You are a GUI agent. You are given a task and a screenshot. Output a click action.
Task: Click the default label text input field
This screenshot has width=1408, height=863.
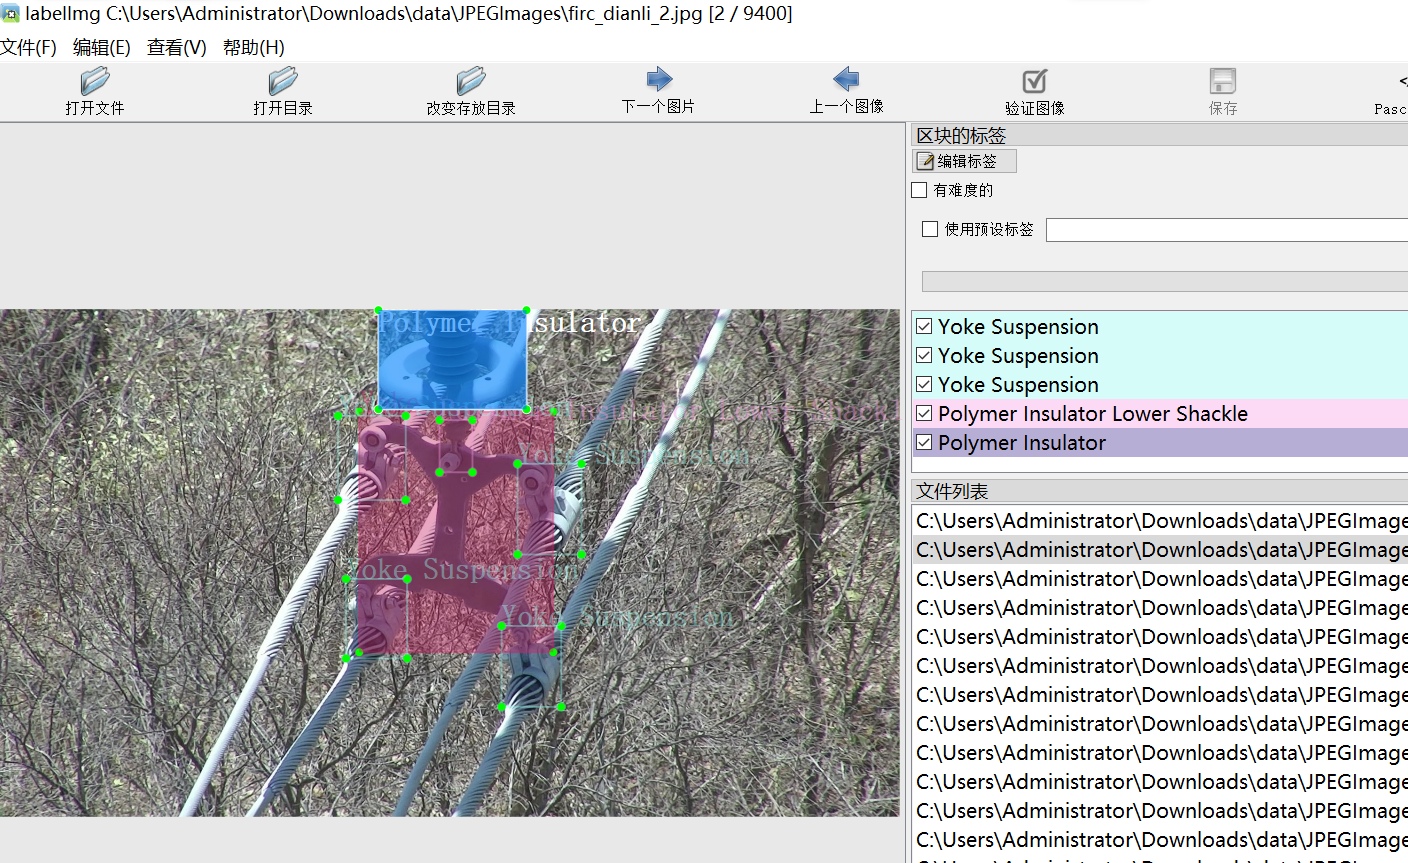point(1227,230)
